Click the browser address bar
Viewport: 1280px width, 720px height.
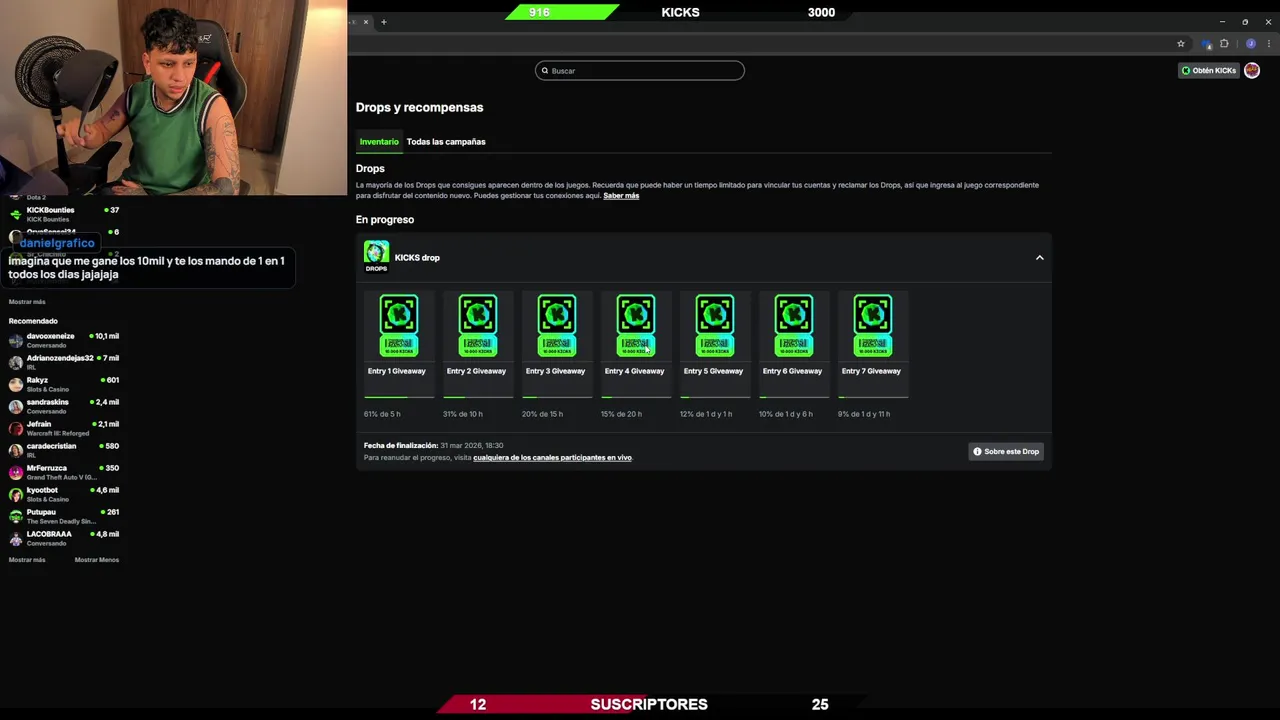tap(760, 44)
